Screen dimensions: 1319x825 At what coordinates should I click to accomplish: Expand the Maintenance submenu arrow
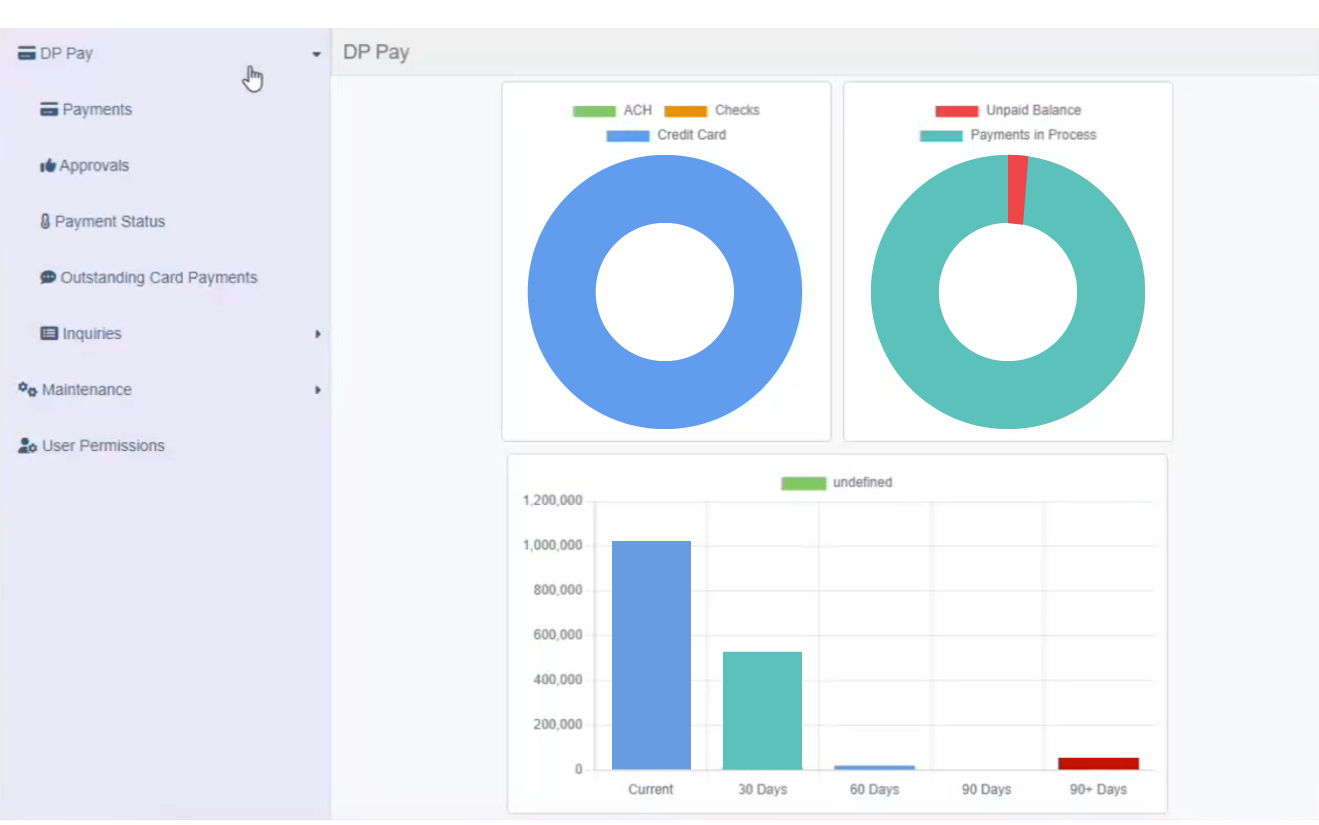click(x=317, y=390)
